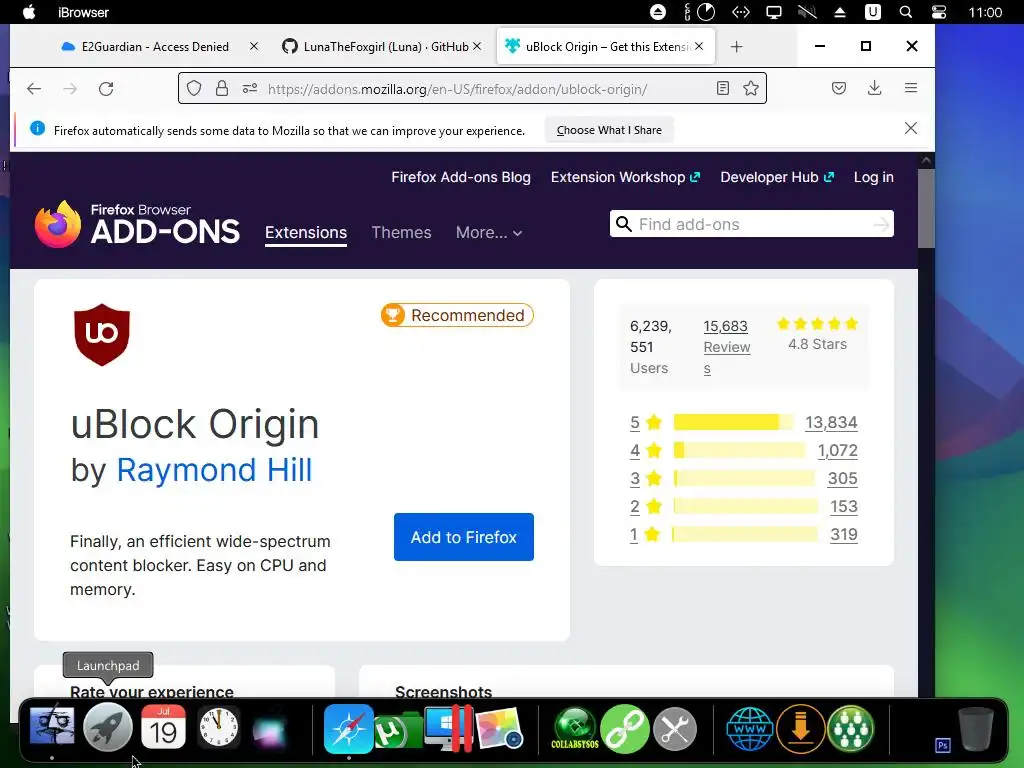Open Siri from the dock
Image resolution: width=1024 pixels, height=768 pixels.
(269, 729)
